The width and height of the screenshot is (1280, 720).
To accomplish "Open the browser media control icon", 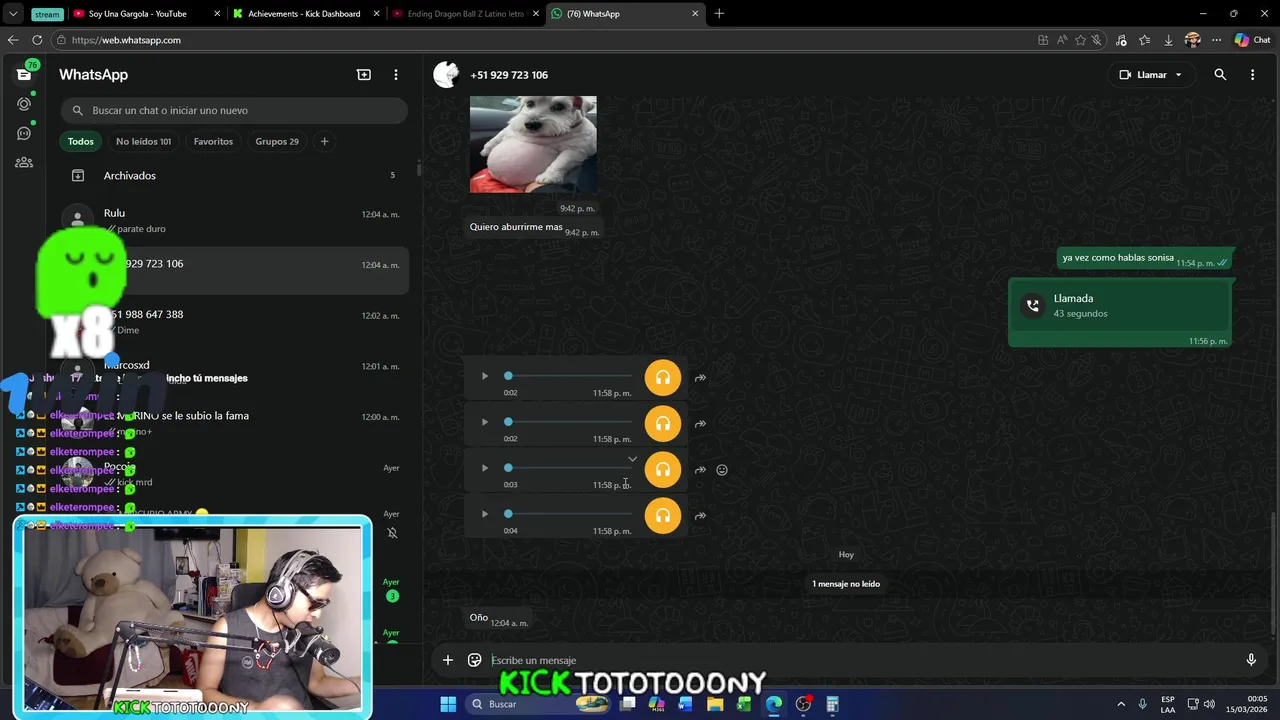I will [x=1121, y=40].
